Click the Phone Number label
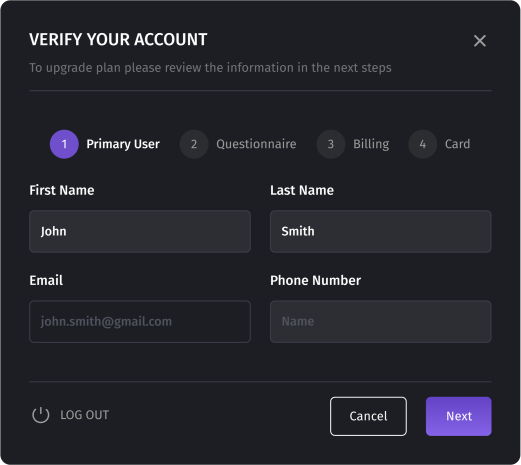Screen dimensions: 521x465 (x=315, y=280)
